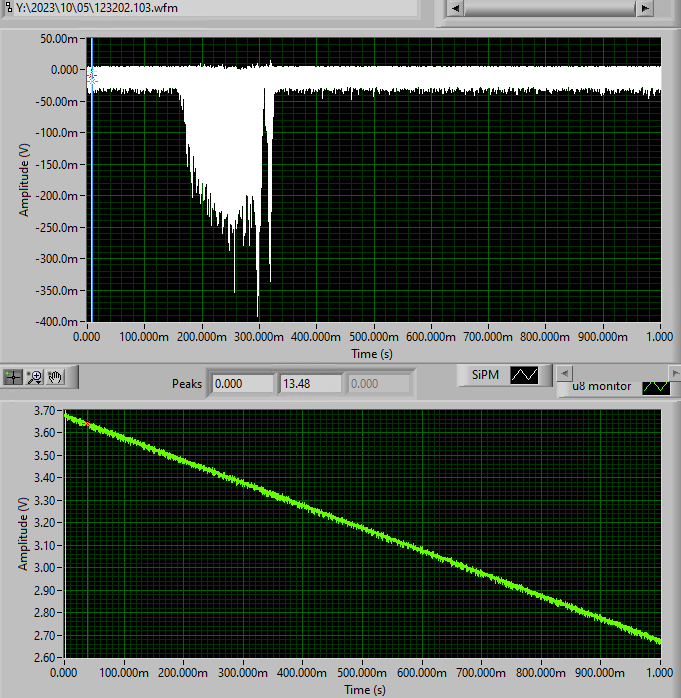Select the hand pan tool

click(55, 377)
